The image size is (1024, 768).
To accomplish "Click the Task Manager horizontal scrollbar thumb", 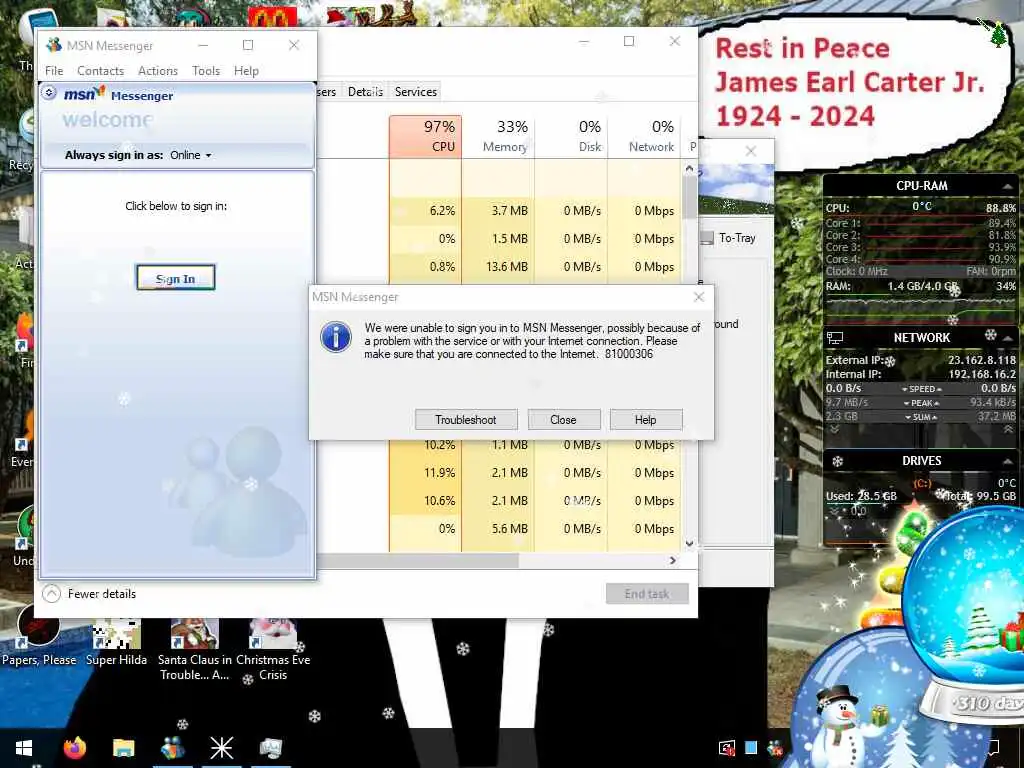I will pos(418,560).
